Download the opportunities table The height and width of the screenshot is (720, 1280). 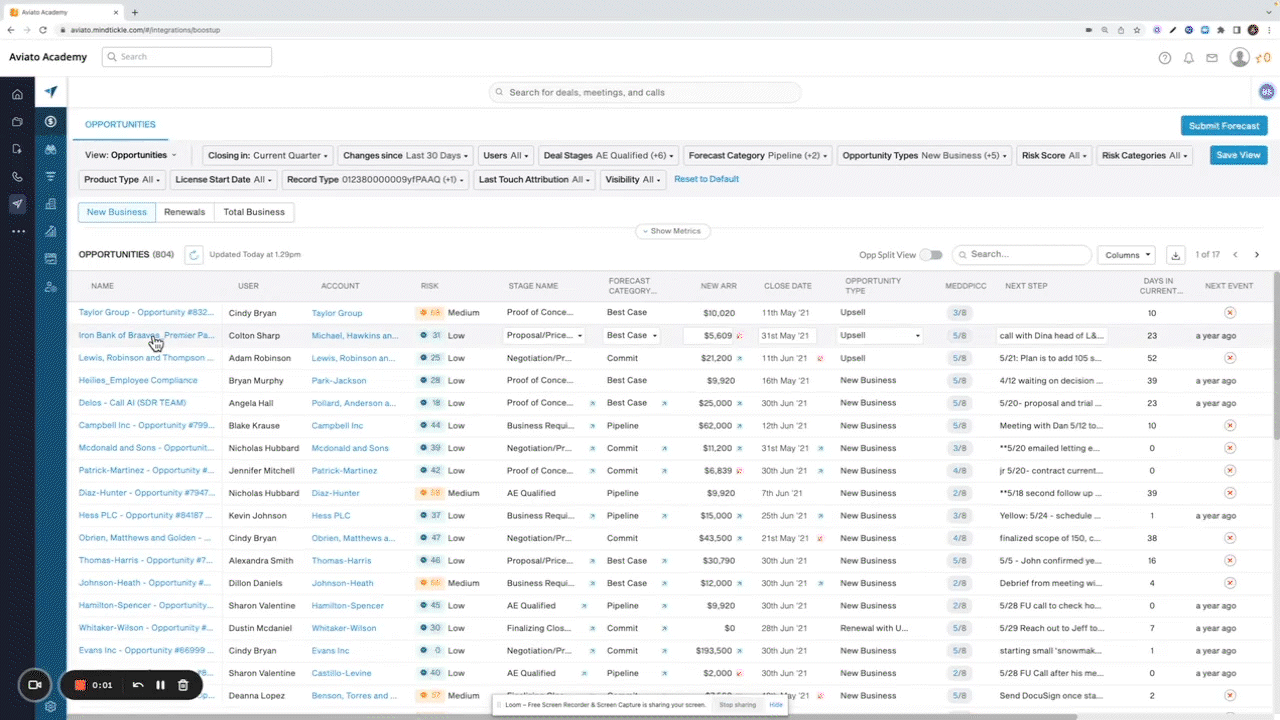pyautogui.click(x=1176, y=255)
